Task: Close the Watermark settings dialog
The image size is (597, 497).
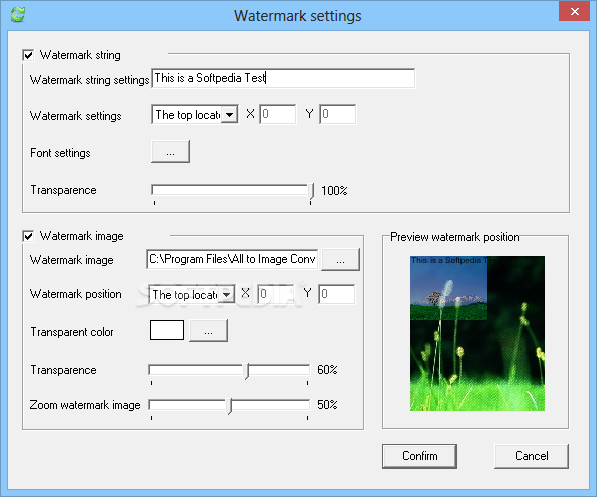Action: (x=575, y=11)
